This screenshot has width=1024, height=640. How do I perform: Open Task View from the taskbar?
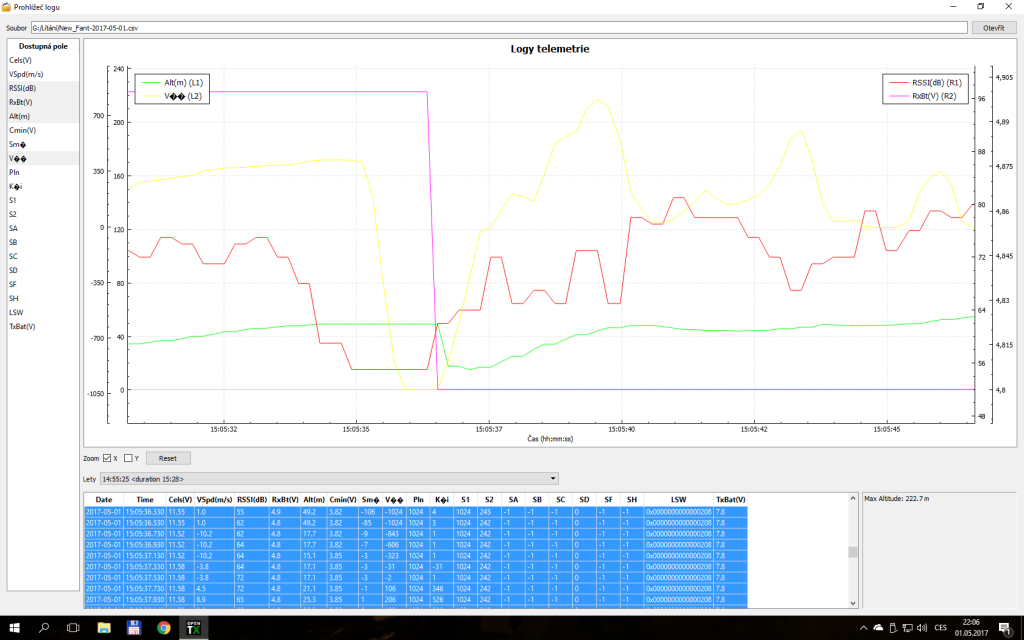tap(73, 628)
